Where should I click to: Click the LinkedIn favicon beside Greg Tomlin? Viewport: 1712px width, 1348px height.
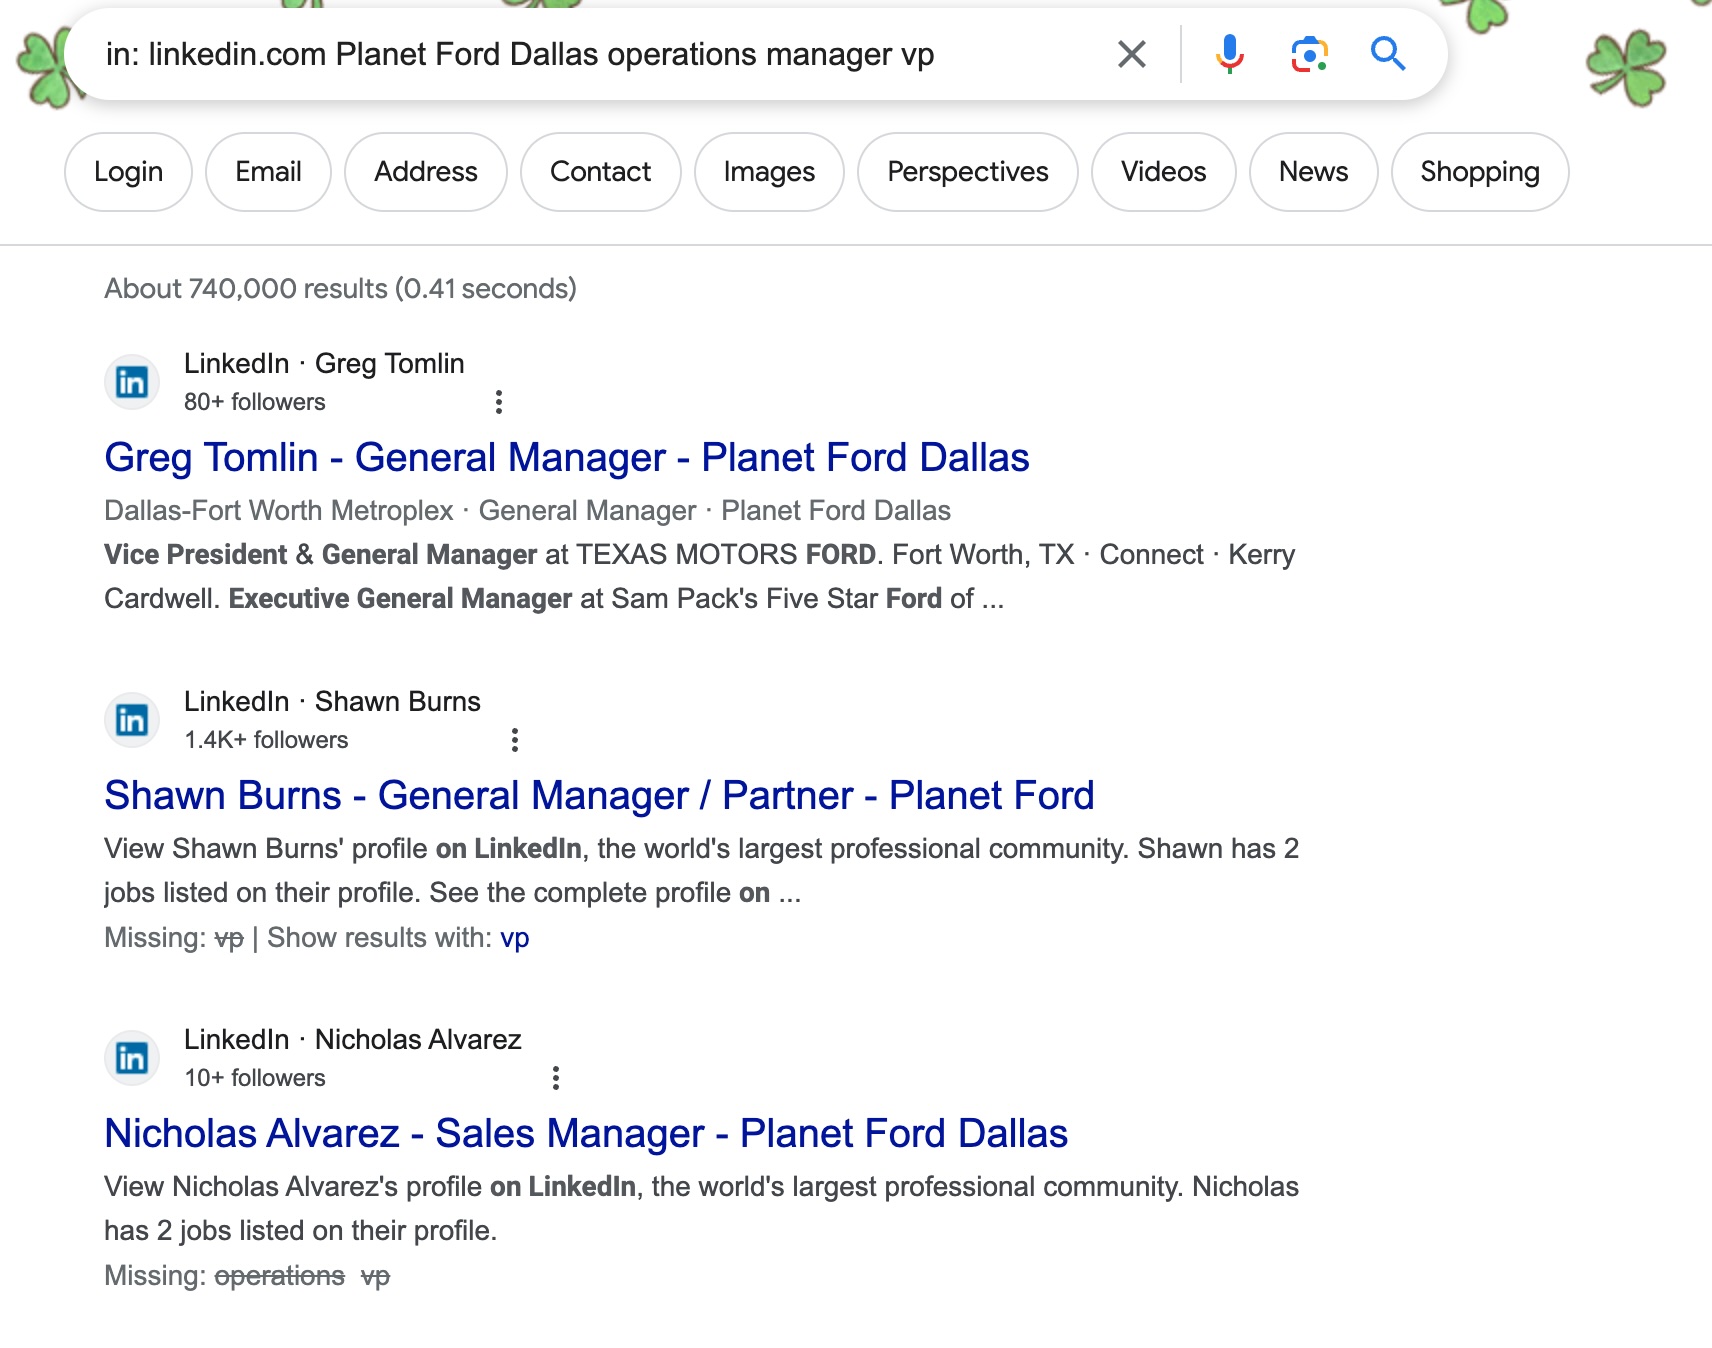132,382
